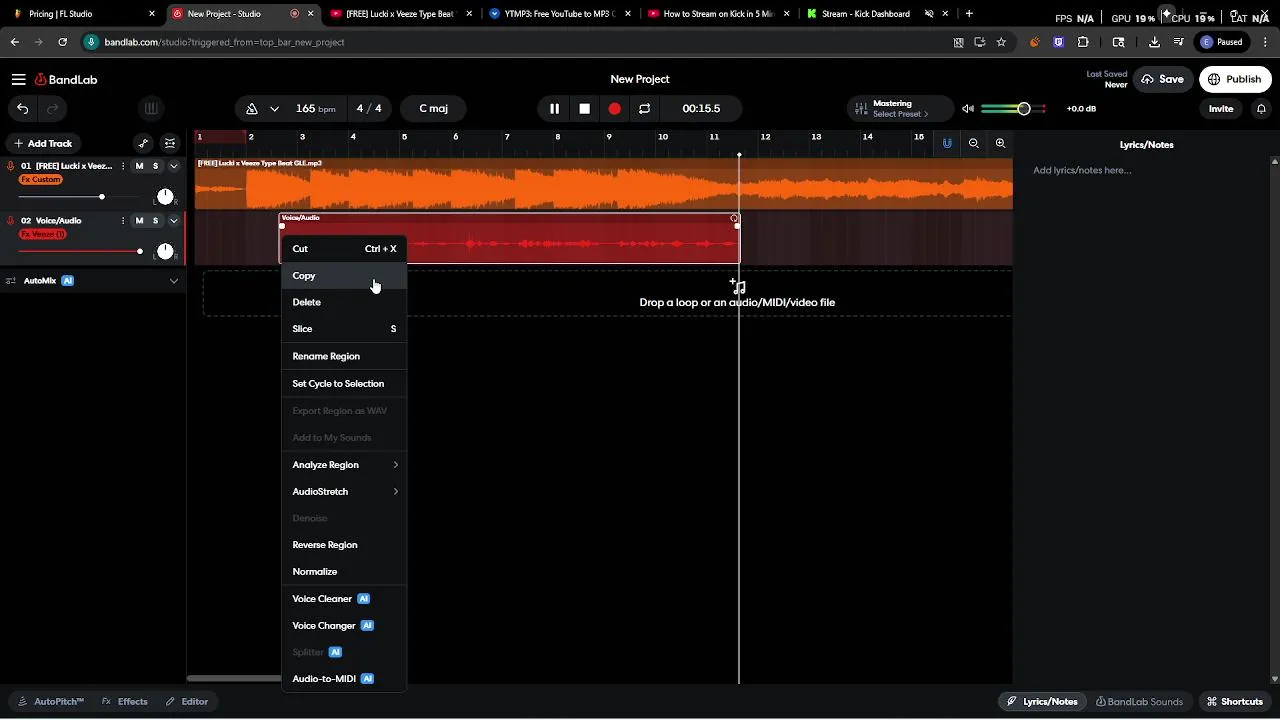Toggle magnet snap-to-grid icon
Viewport: 1280px width, 720px height.
click(947, 144)
